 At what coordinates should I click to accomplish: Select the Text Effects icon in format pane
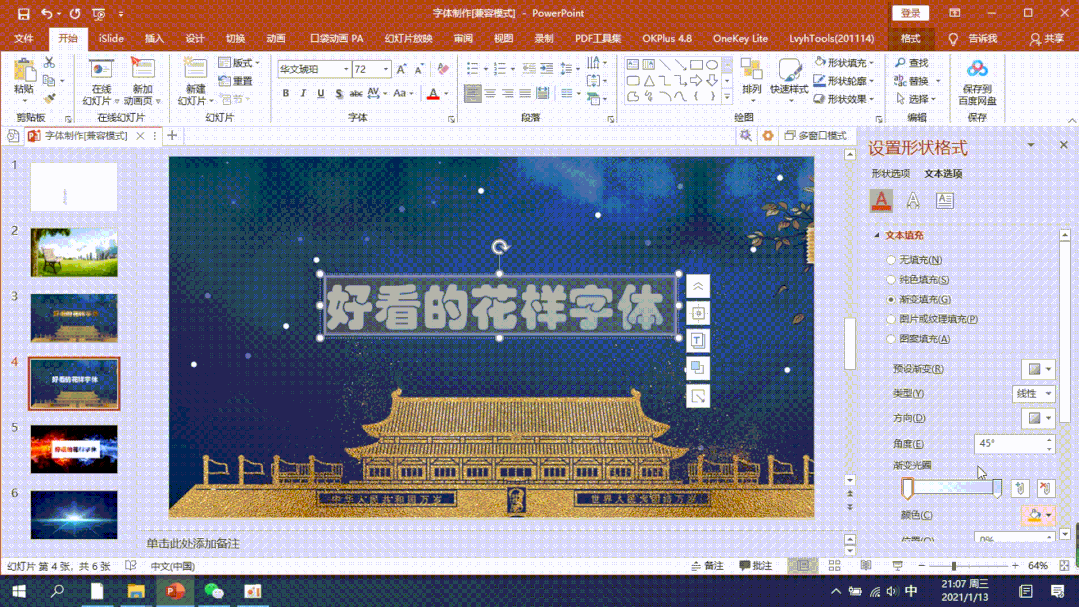coord(912,200)
